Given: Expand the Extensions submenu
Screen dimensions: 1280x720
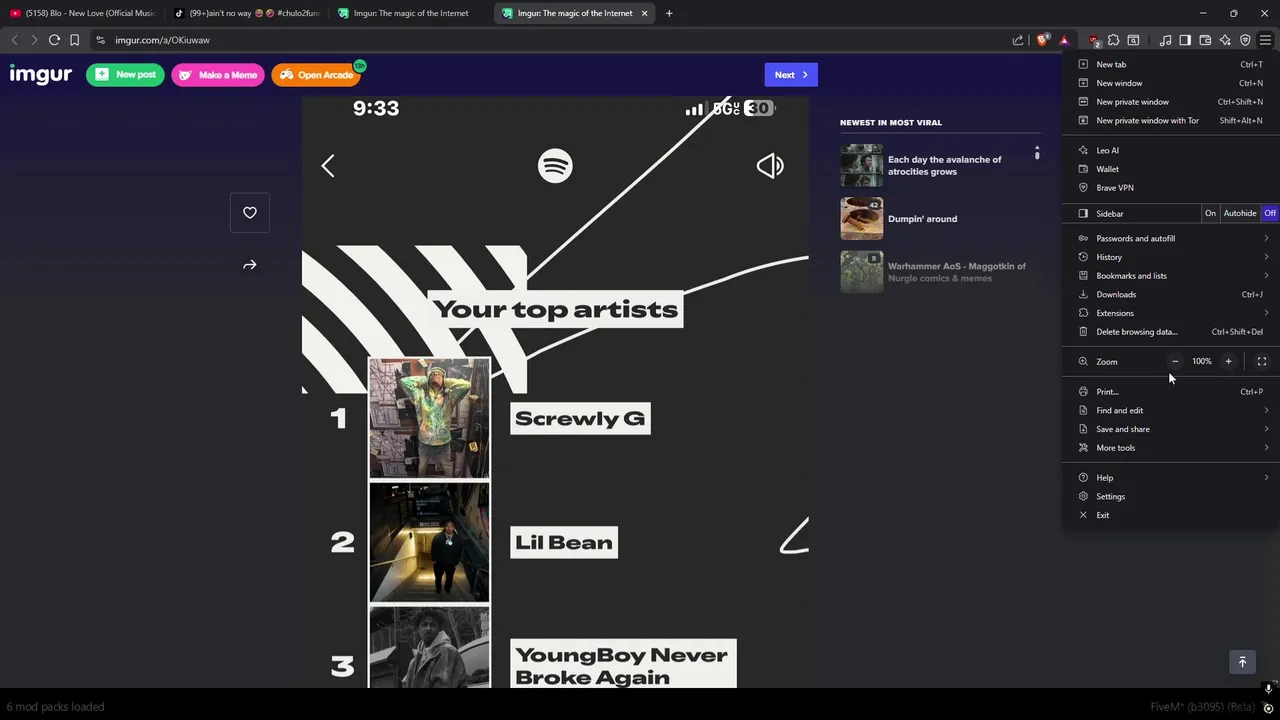Looking at the screenshot, I should 1171,313.
